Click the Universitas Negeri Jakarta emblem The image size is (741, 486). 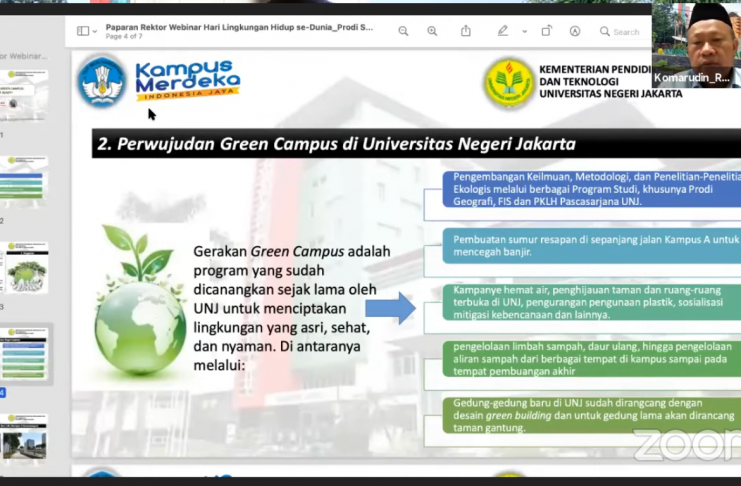(x=509, y=82)
